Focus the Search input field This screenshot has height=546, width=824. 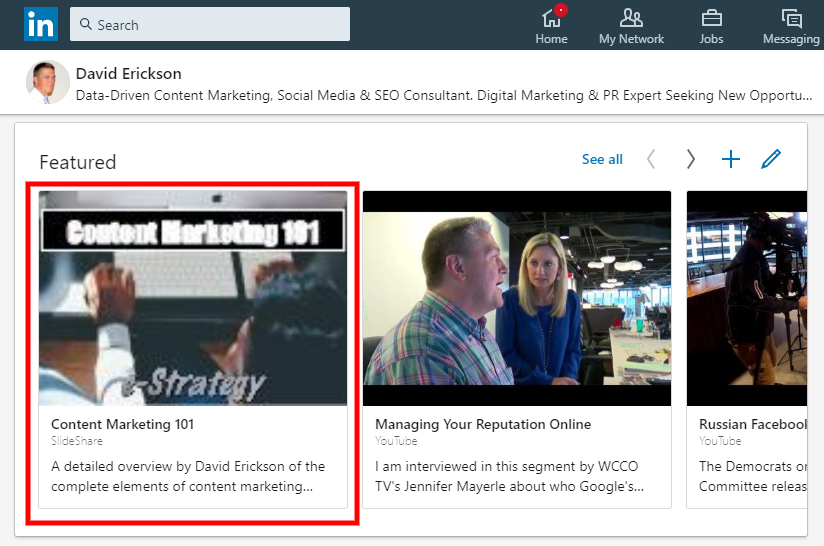tap(210, 24)
